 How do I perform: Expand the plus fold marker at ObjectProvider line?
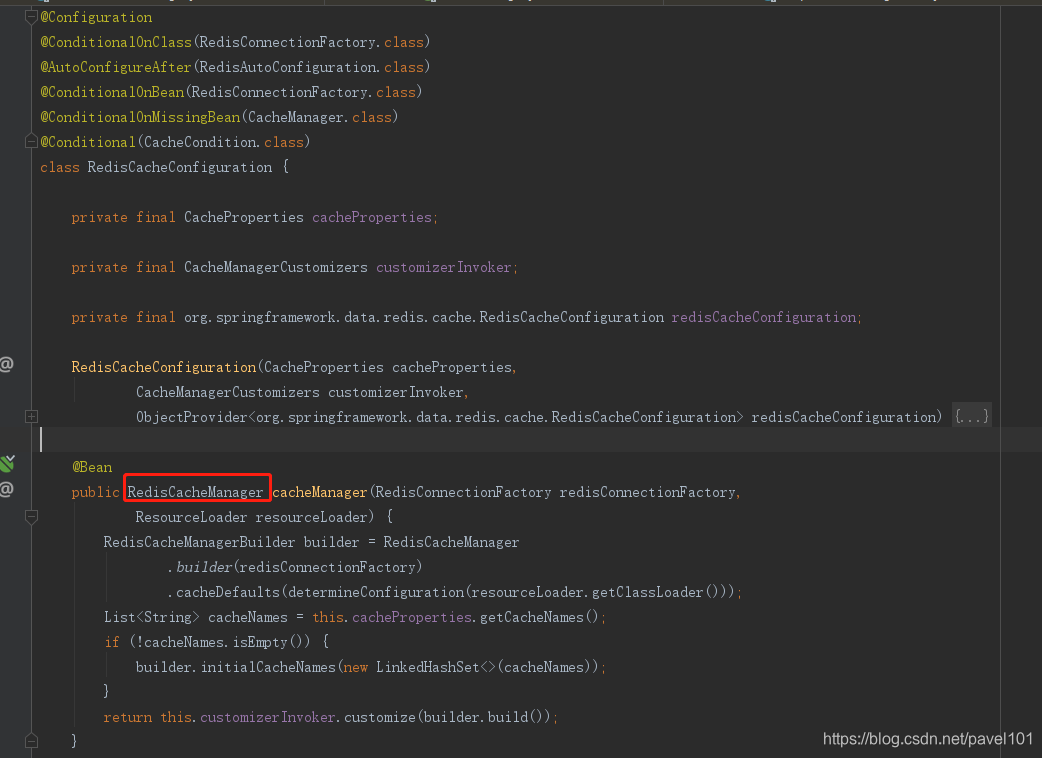(x=31, y=417)
